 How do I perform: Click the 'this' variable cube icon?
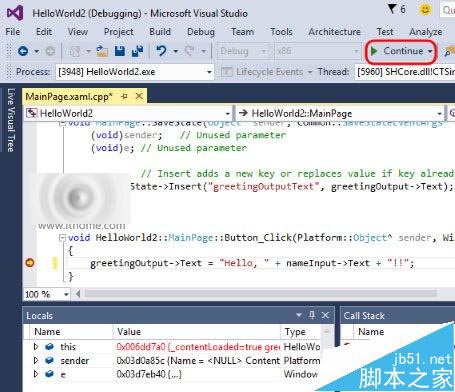pyautogui.click(x=49, y=347)
